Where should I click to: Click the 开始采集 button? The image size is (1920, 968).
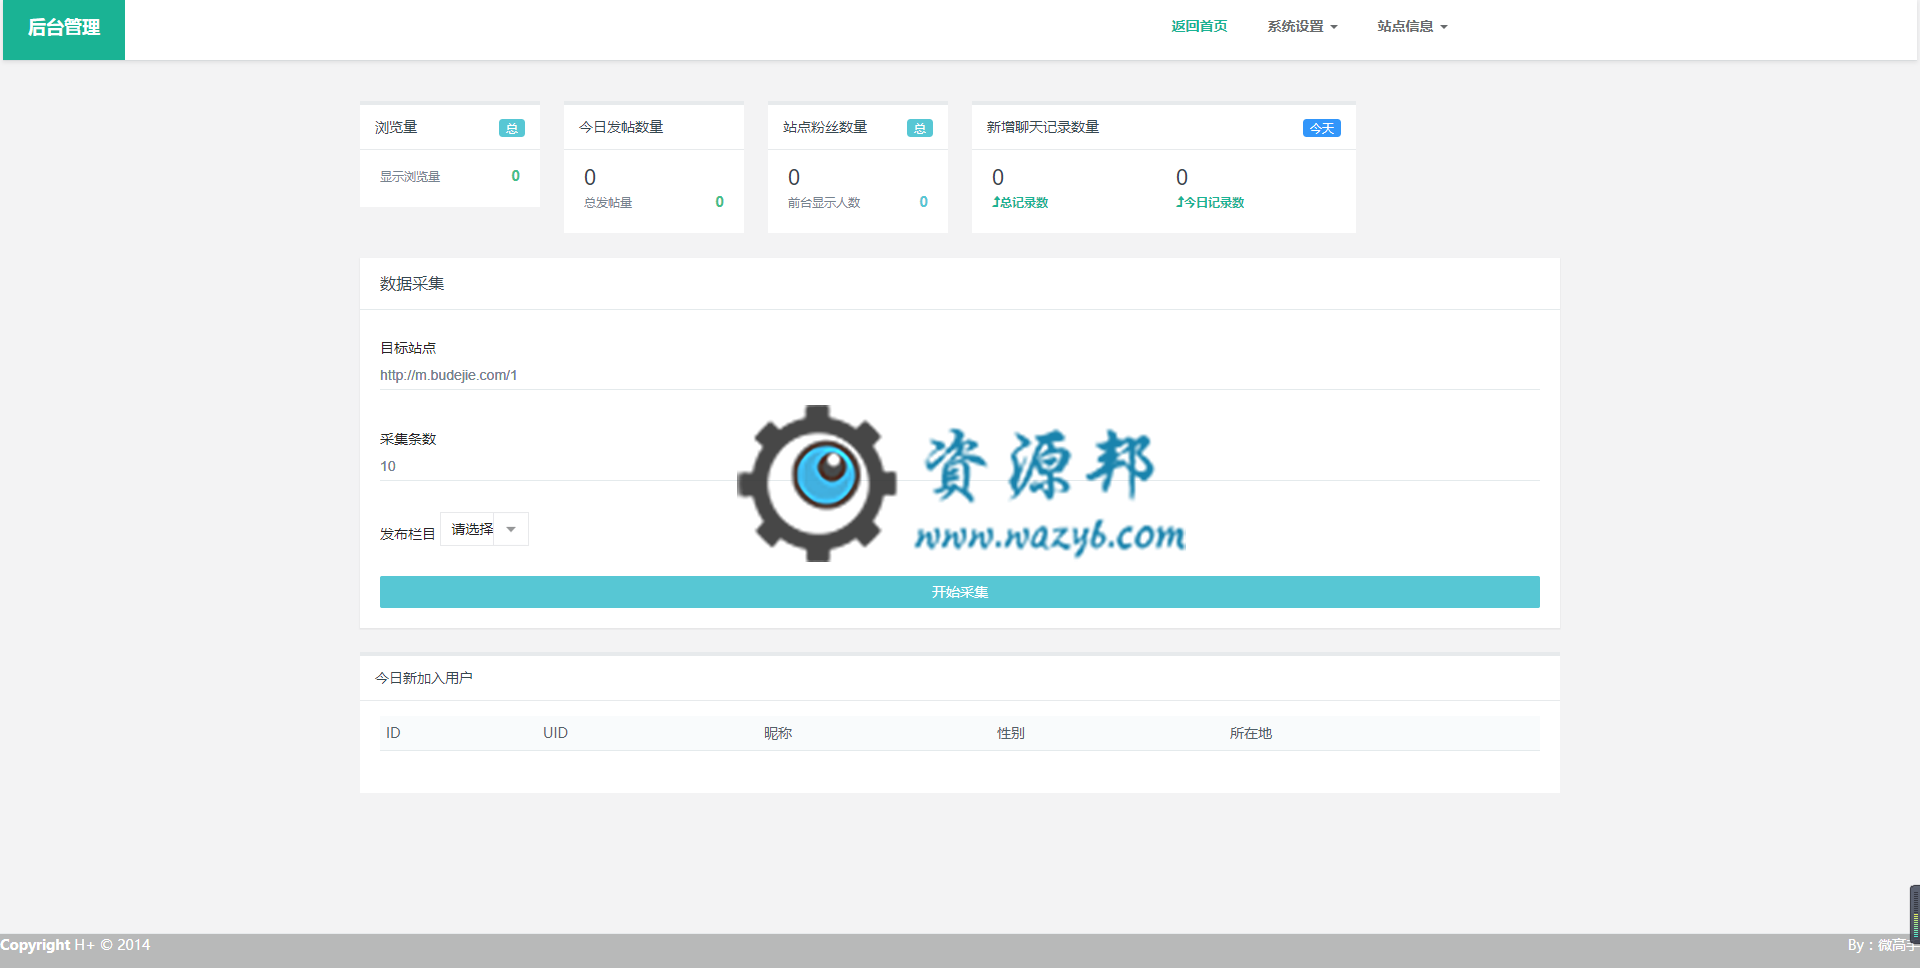click(959, 592)
